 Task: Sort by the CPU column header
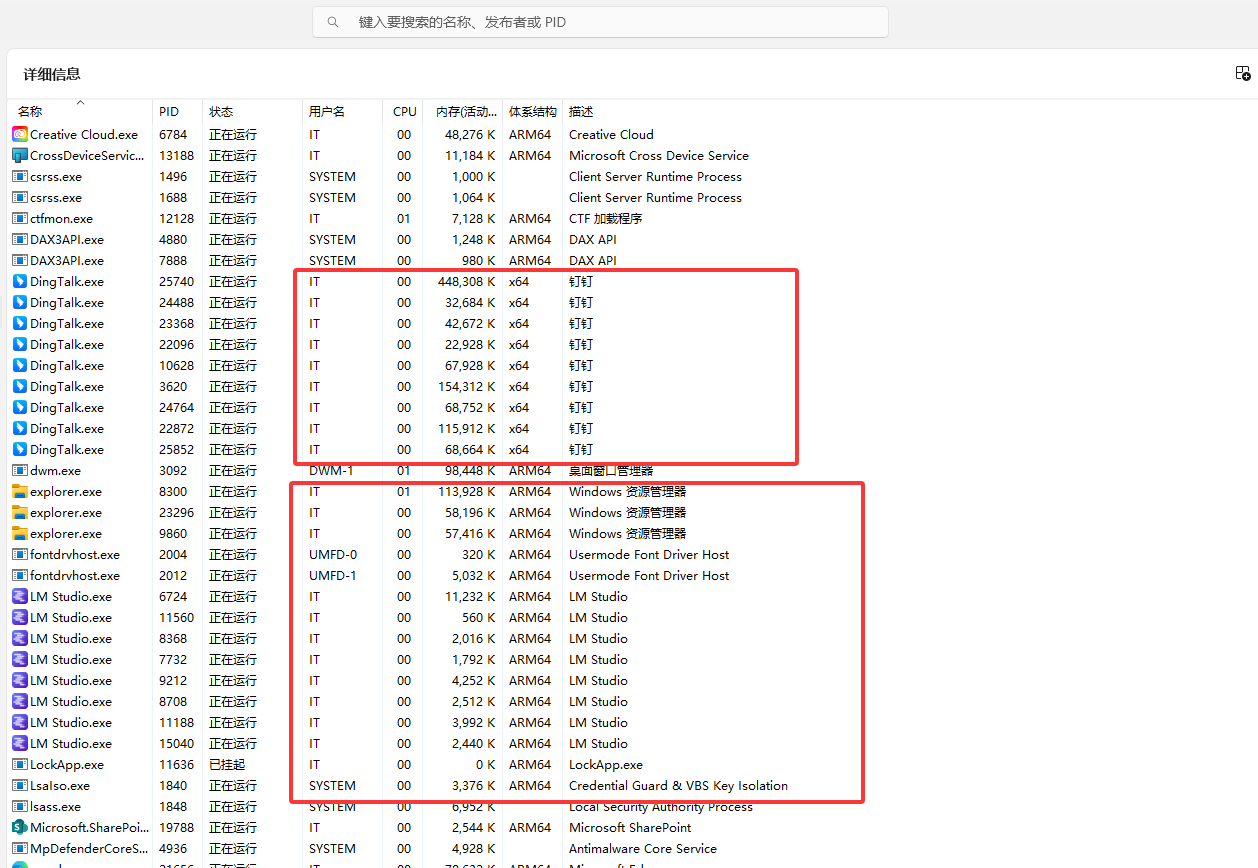click(405, 112)
